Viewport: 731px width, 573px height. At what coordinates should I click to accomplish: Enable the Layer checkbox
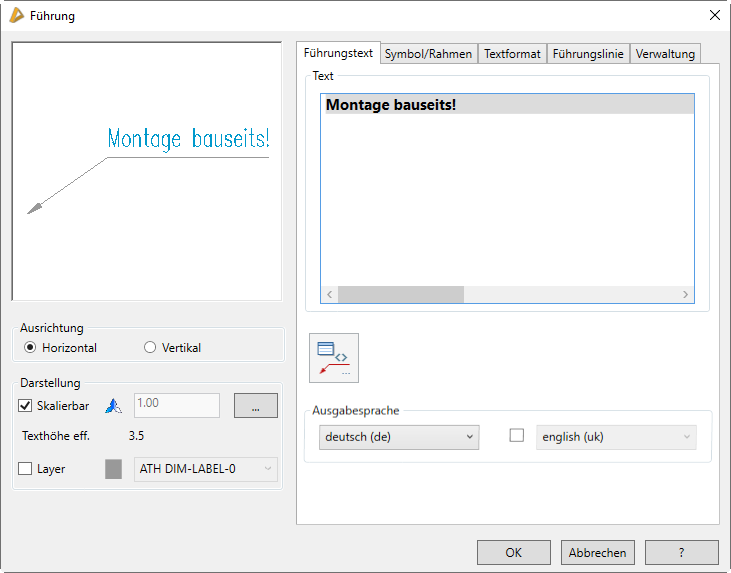pos(26,469)
